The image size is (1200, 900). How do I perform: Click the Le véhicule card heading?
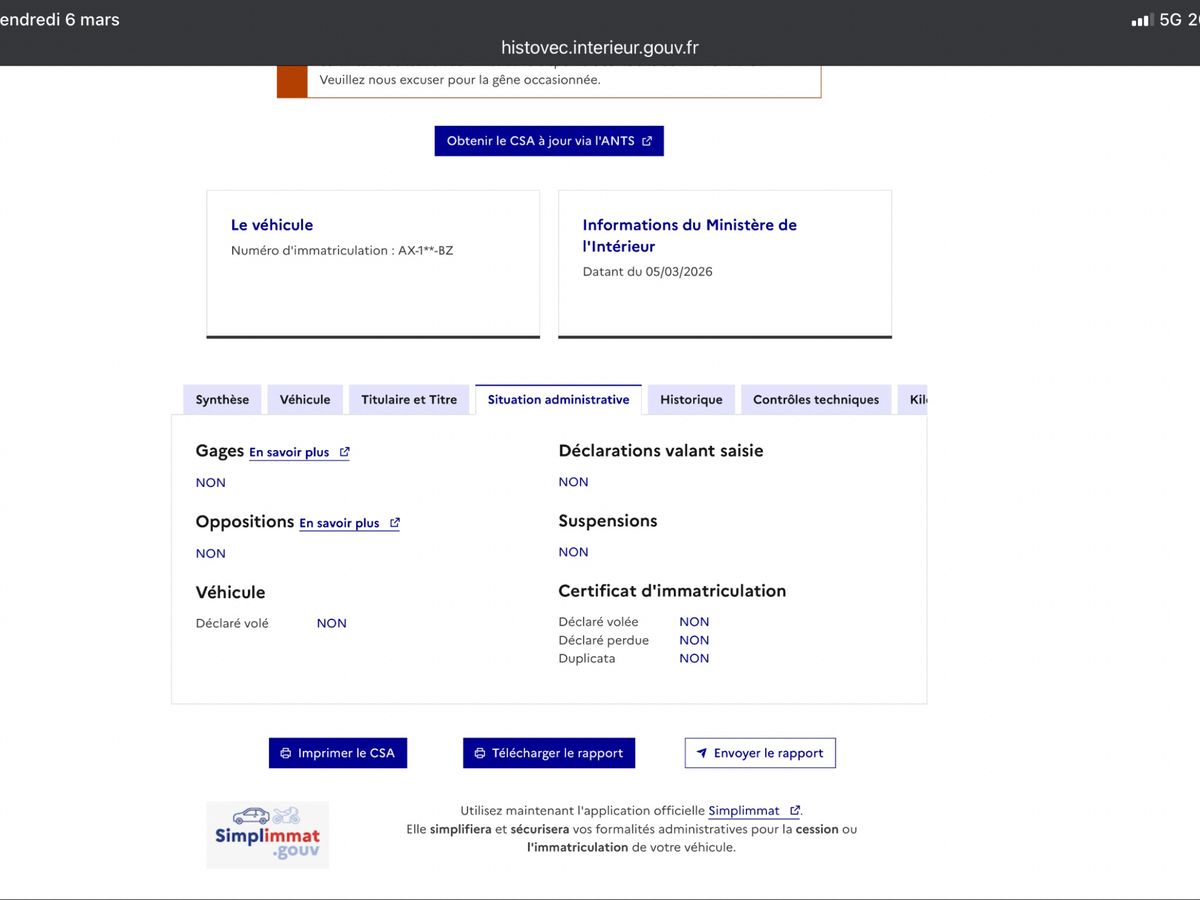coord(272,225)
